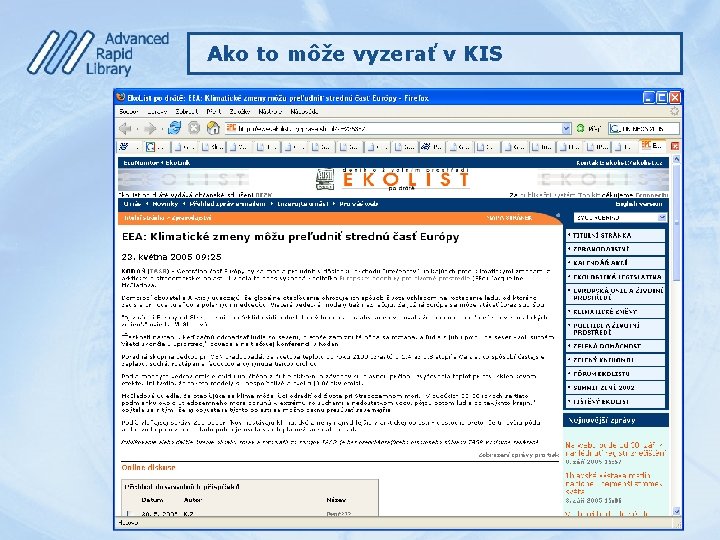The width and height of the screenshot is (720, 540).
Task: Click the Autor column header in discussion table
Action: [193, 500]
